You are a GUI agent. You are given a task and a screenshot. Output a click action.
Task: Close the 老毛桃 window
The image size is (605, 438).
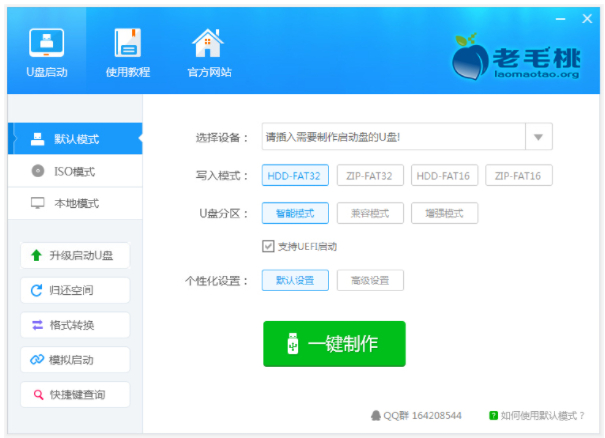pyautogui.click(x=587, y=19)
